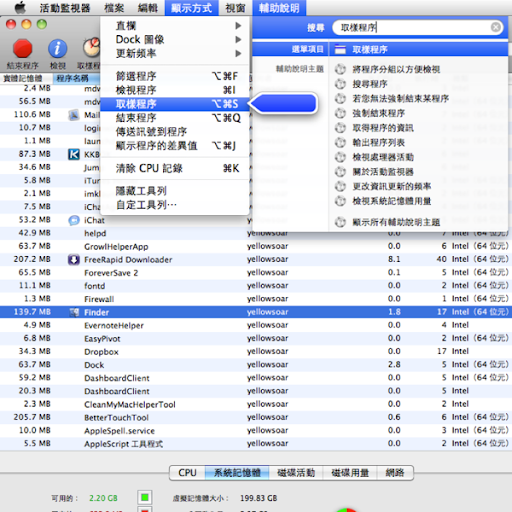The image size is (512, 512).
Task: Select the AppleSpell.service process row
Action: [x=256, y=431]
